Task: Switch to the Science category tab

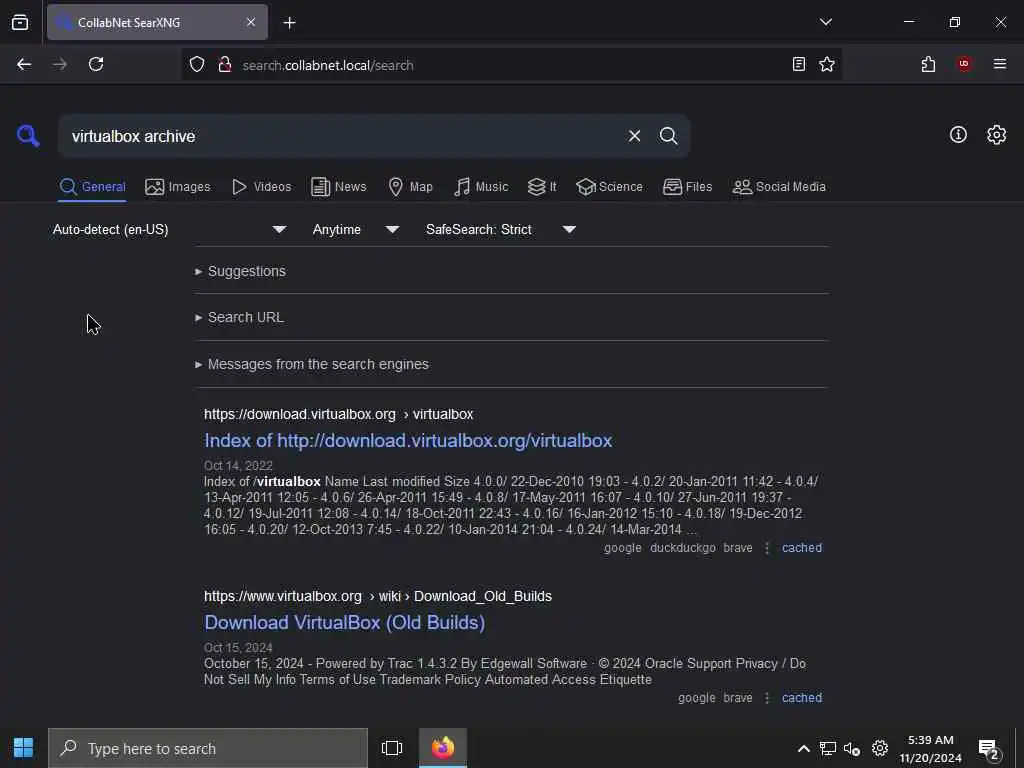Action: coord(609,187)
